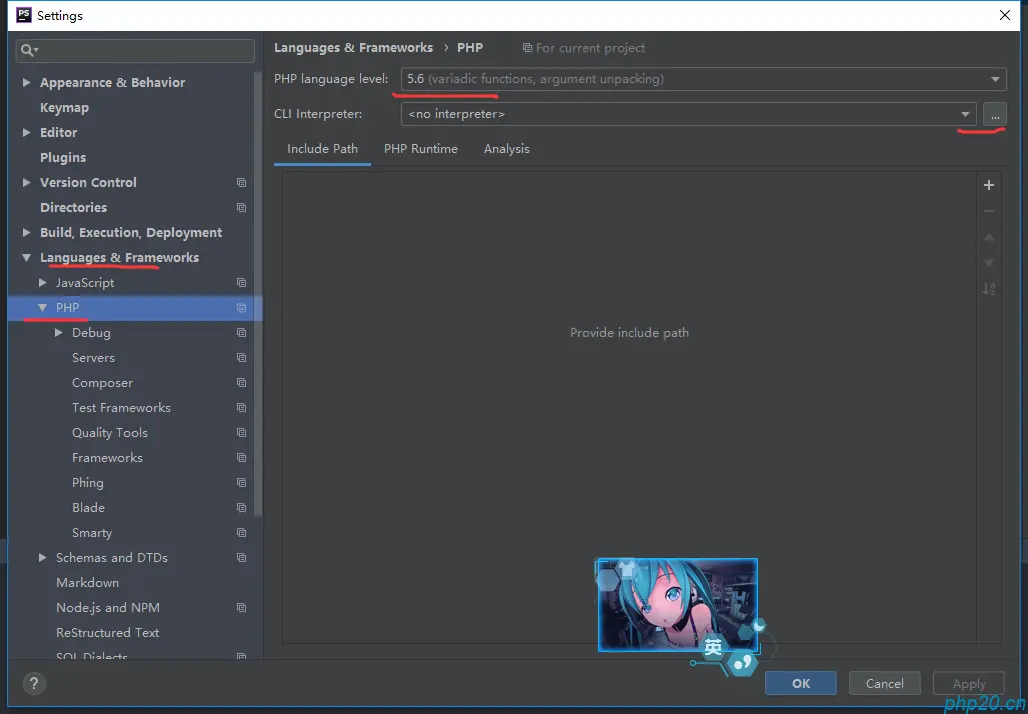The width and height of the screenshot is (1028, 714).
Task: Click the Apply button
Action: tap(969, 683)
